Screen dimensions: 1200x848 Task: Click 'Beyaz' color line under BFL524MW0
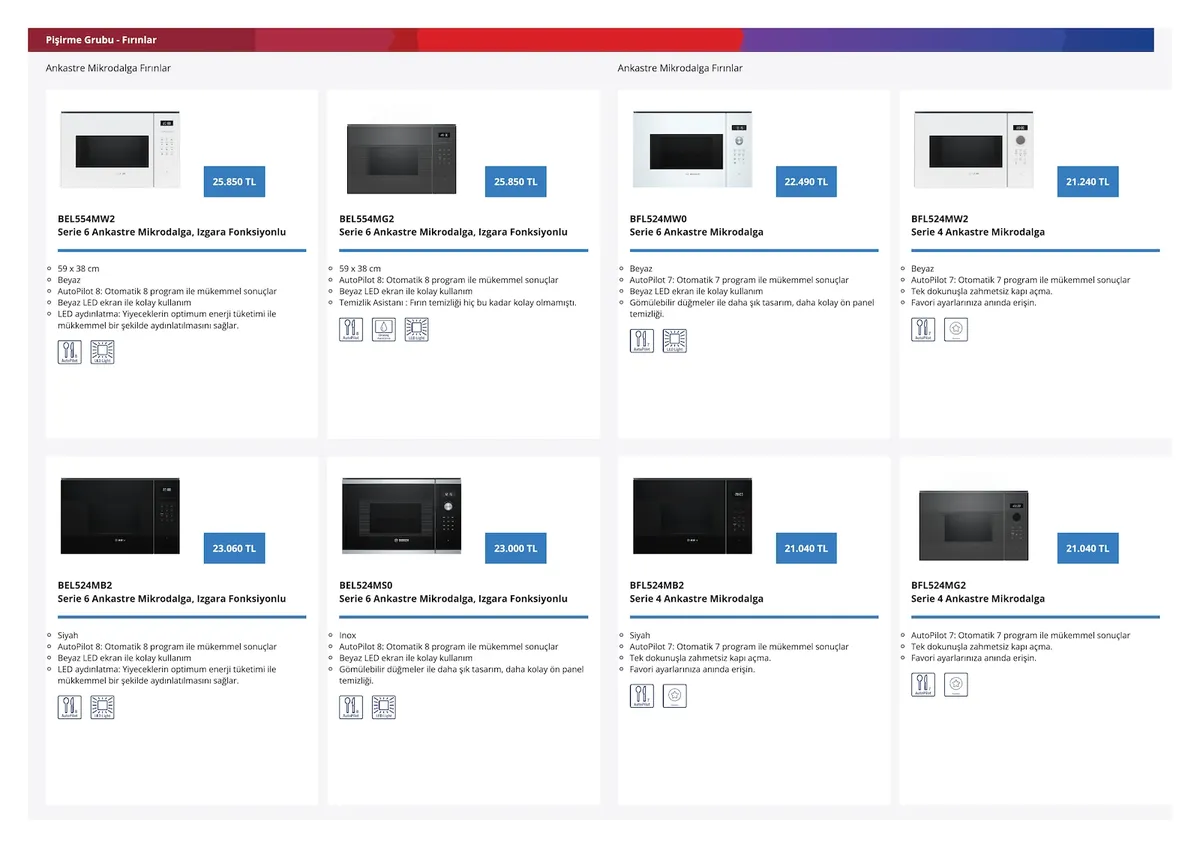pos(641,269)
